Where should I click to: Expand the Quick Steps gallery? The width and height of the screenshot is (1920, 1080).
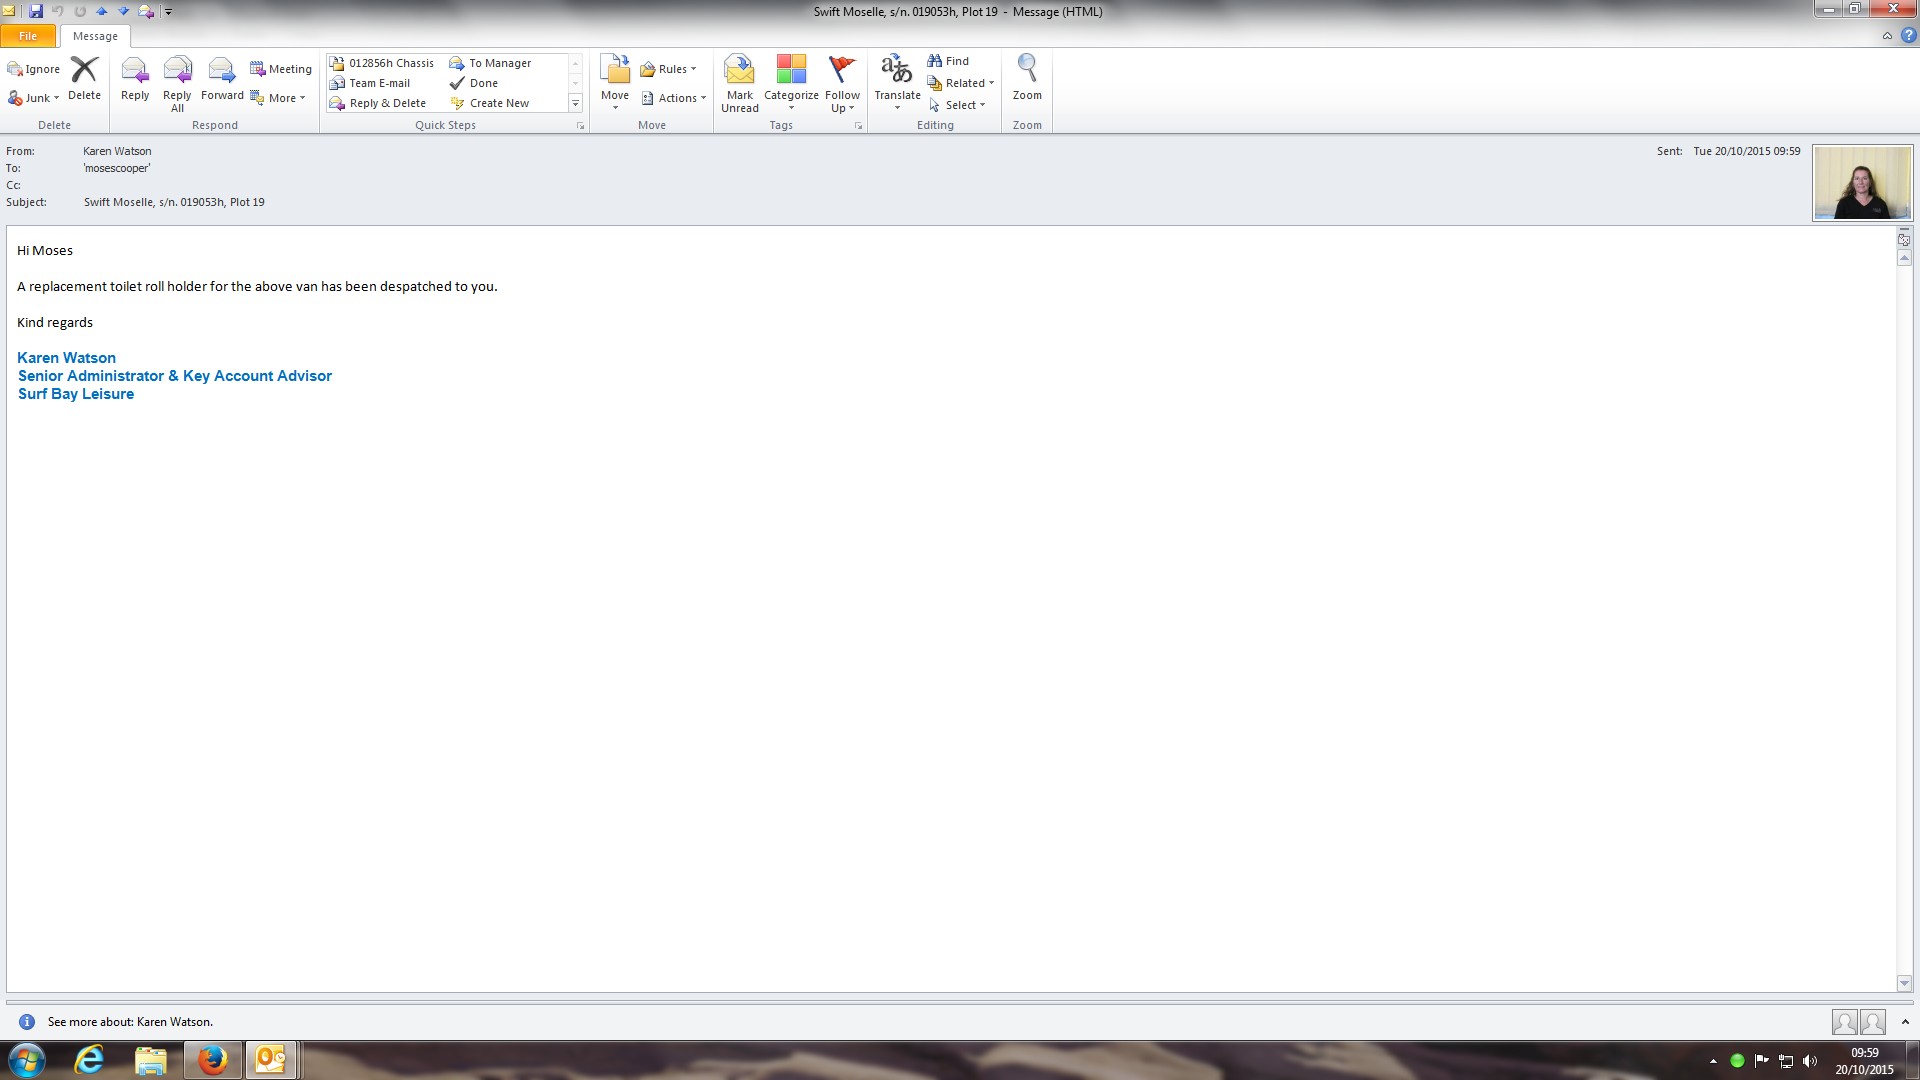[575, 104]
